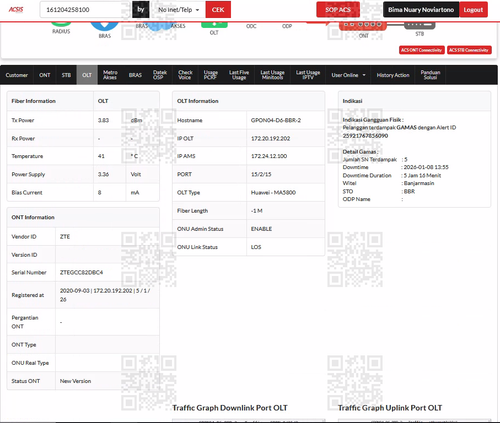Click PORT value 15/2/15
The height and width of the screenshot is (423, 500).
tap(261, 174)
